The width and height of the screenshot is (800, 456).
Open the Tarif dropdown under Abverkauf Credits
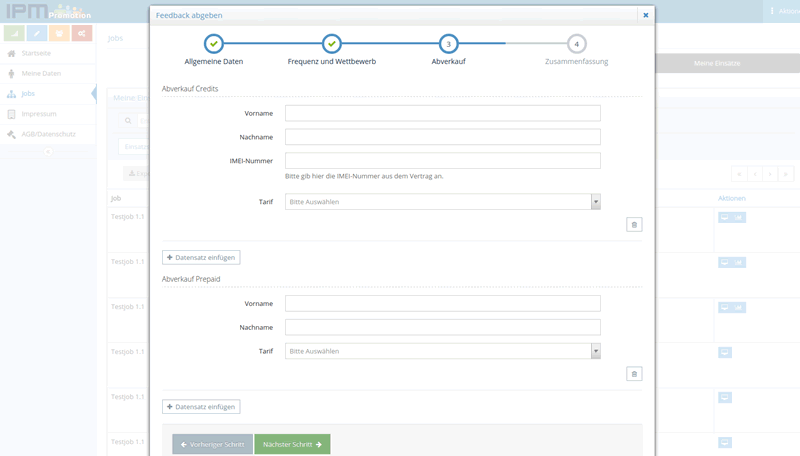coord(442,202)
